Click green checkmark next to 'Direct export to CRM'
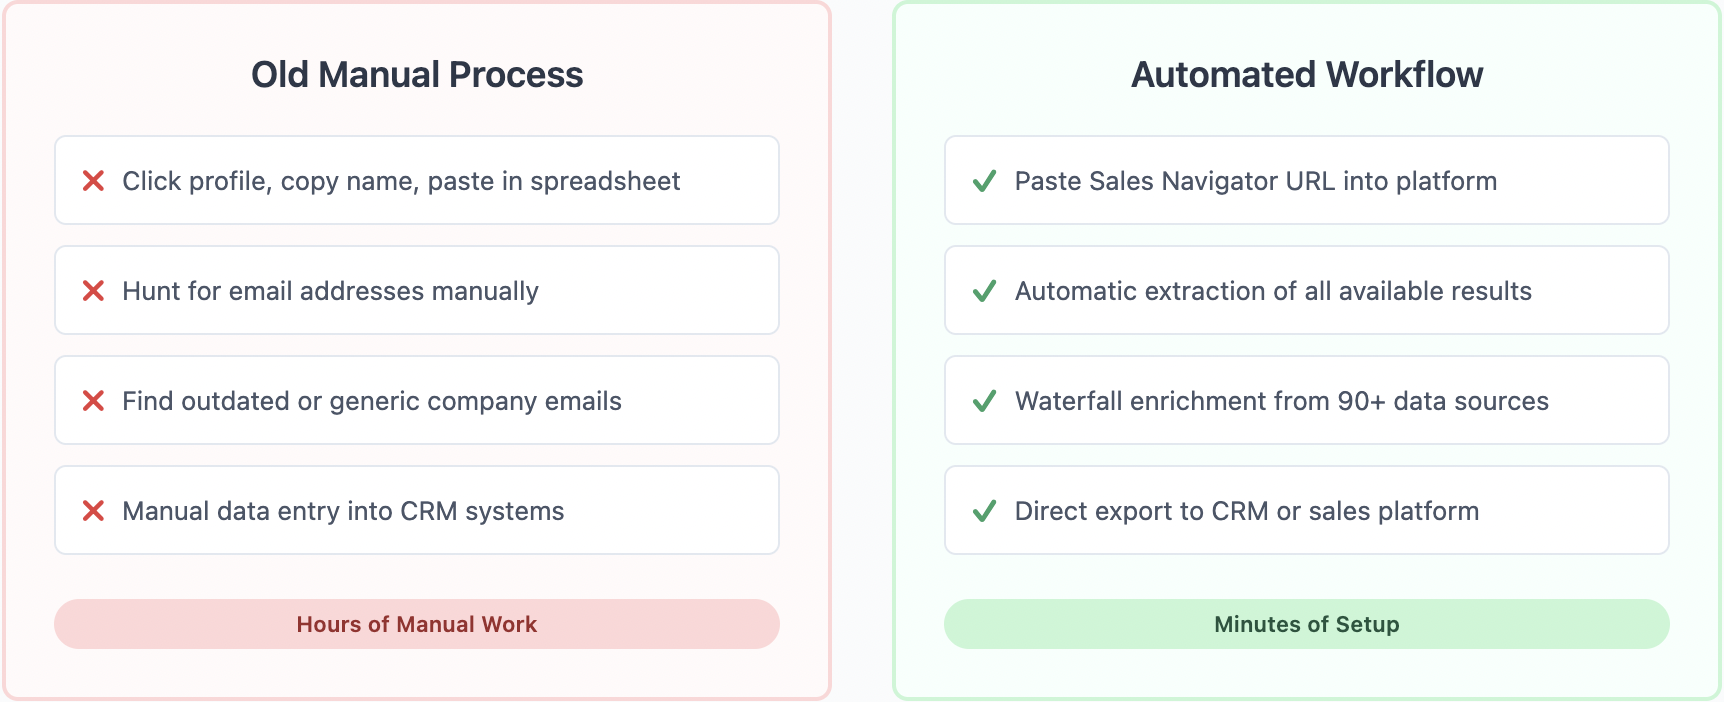1724x702 pixels. point(984,511)
